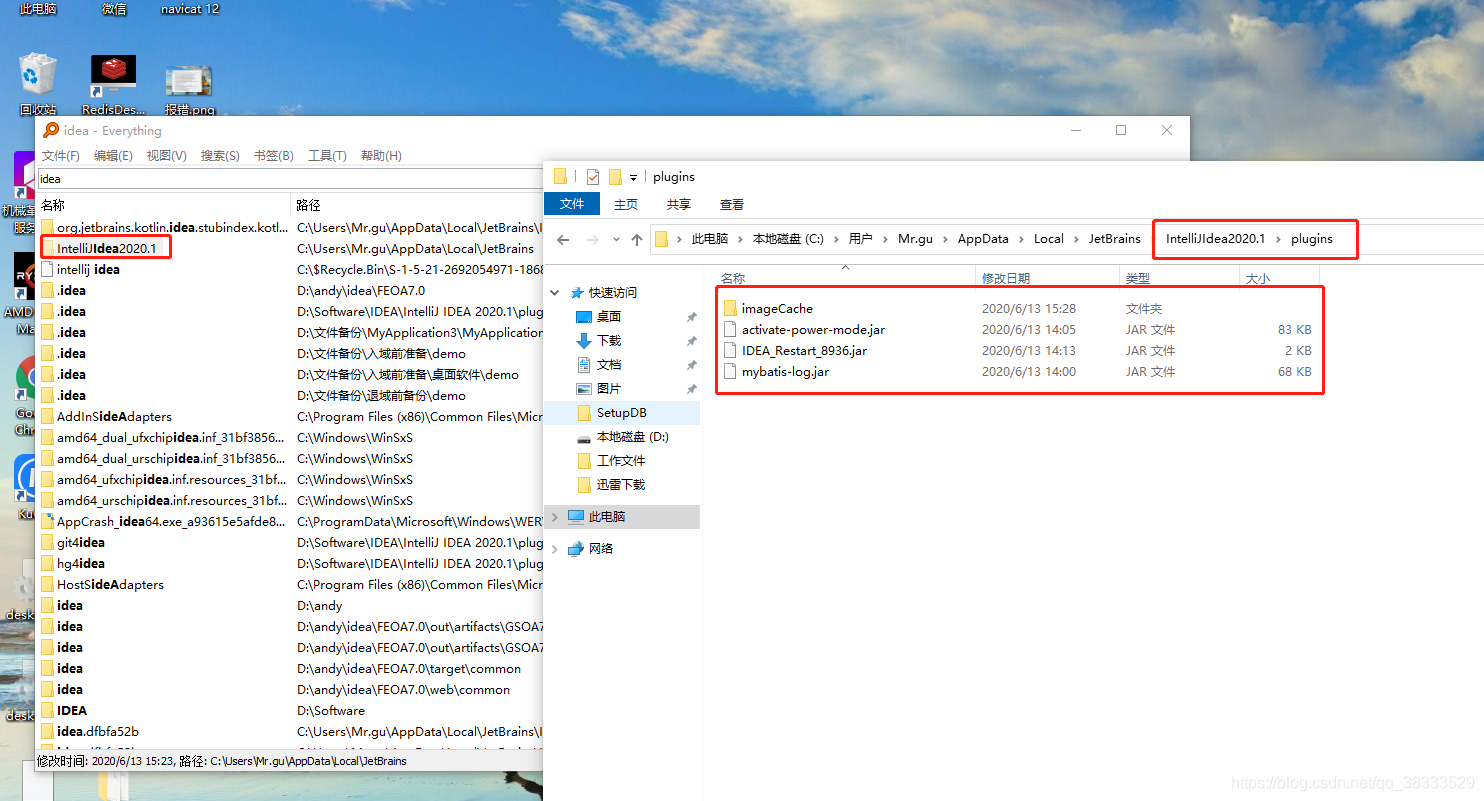
Task: Open 本地磁盘 (D:) in sidebar
Action: 632,436
